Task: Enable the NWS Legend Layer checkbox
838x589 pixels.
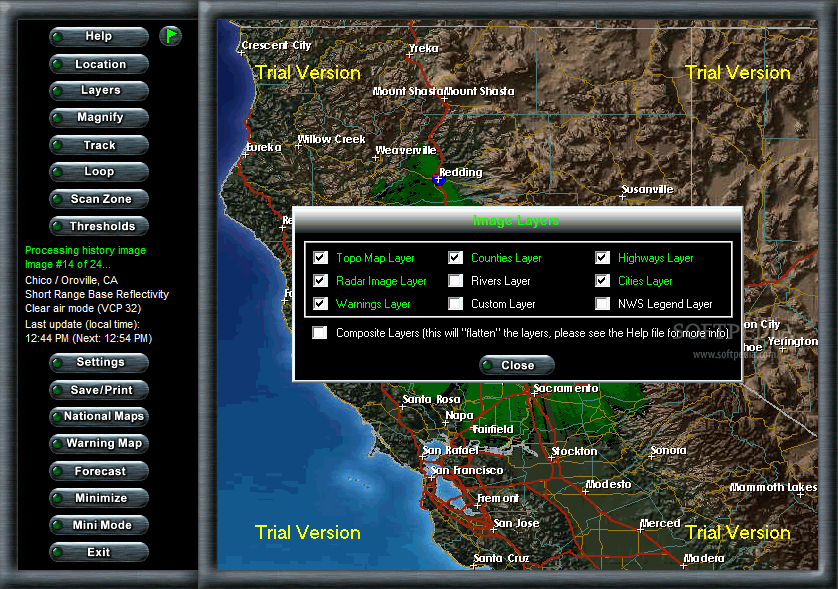Action: point(602,304)
